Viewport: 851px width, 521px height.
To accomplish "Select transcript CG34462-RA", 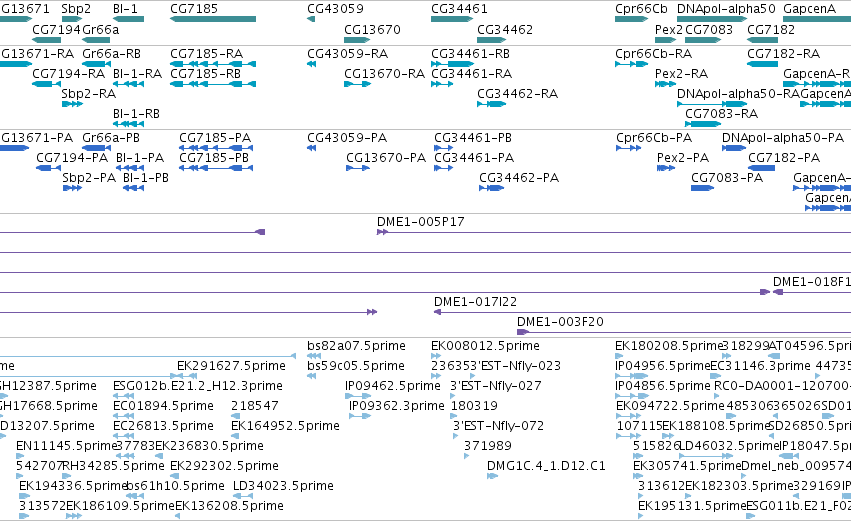I will 517,94.
